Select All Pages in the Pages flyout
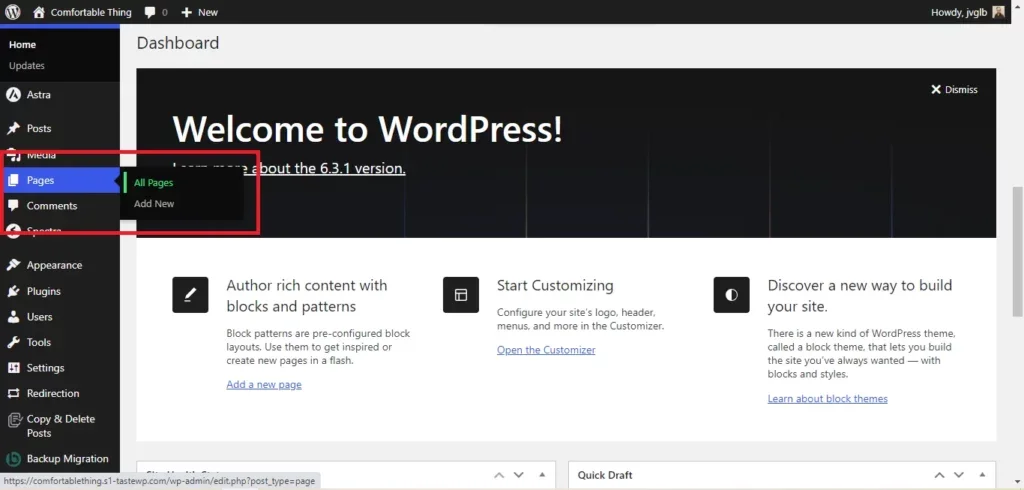This screenshot has width=1024, height=490. click(153, 183)
